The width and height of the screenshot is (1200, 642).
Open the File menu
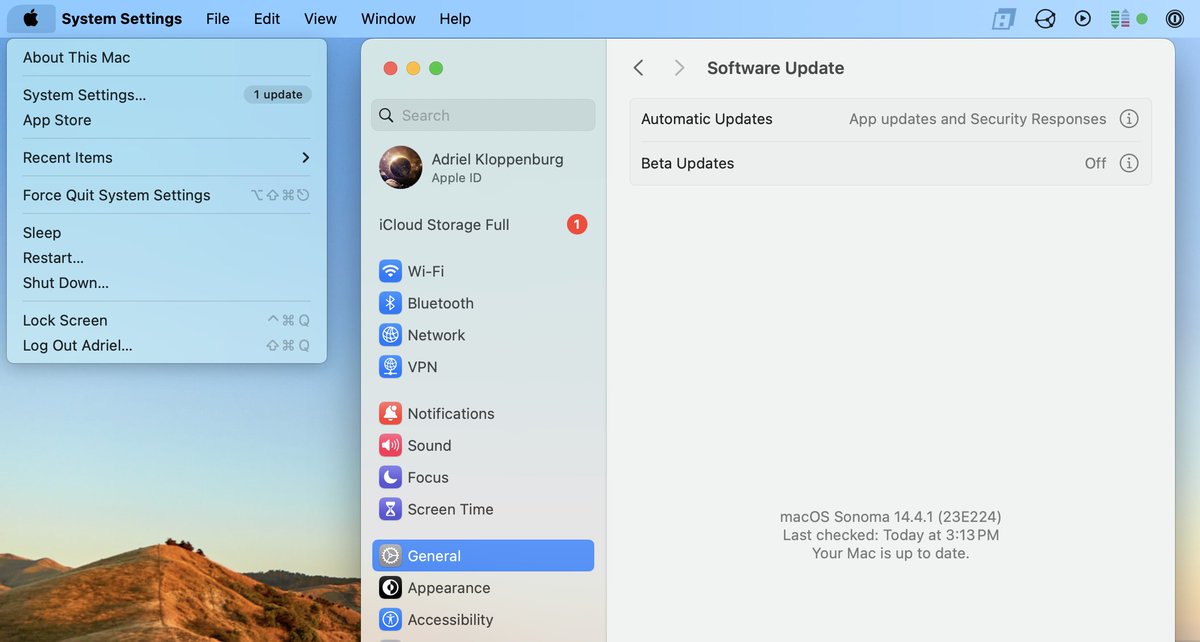pos(217,18)
